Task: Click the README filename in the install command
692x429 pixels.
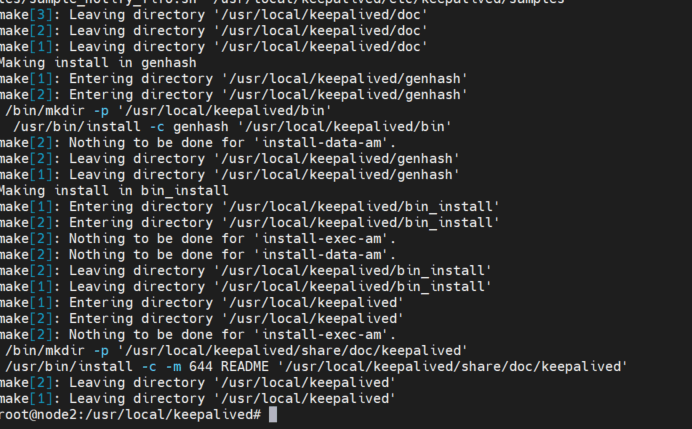Action: click(x=244, y=366)
